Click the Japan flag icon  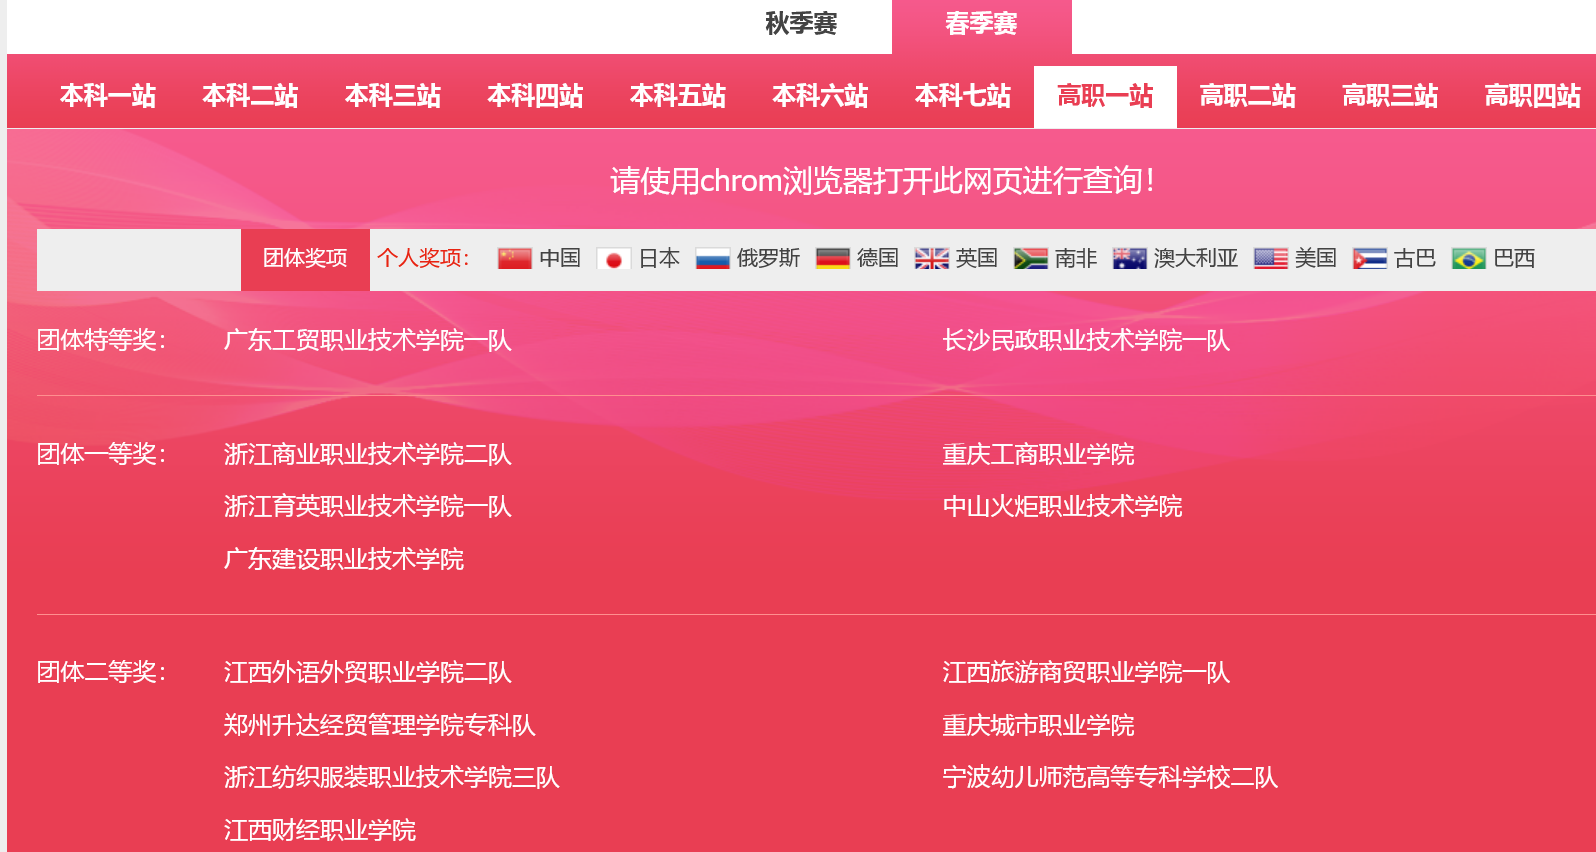613,259
